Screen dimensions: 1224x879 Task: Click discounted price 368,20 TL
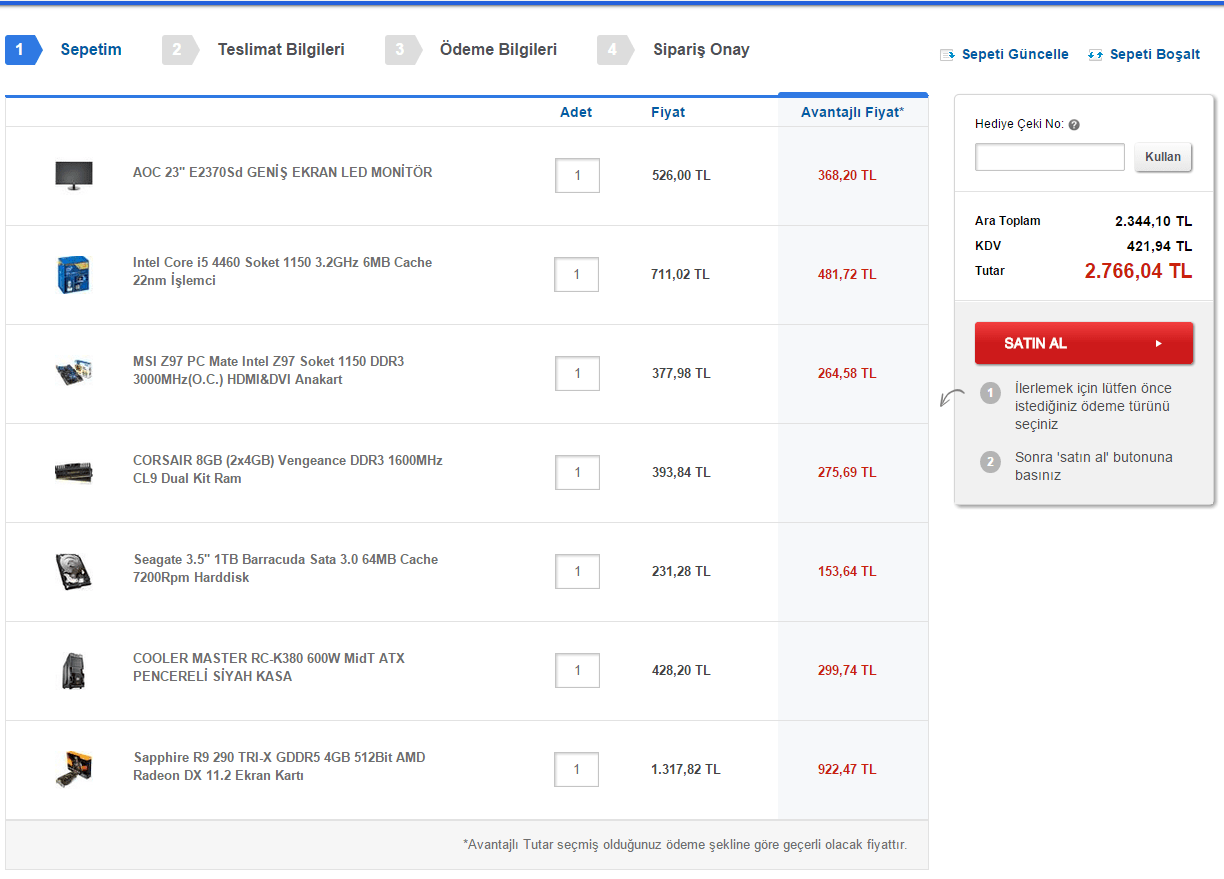[847, 176]
